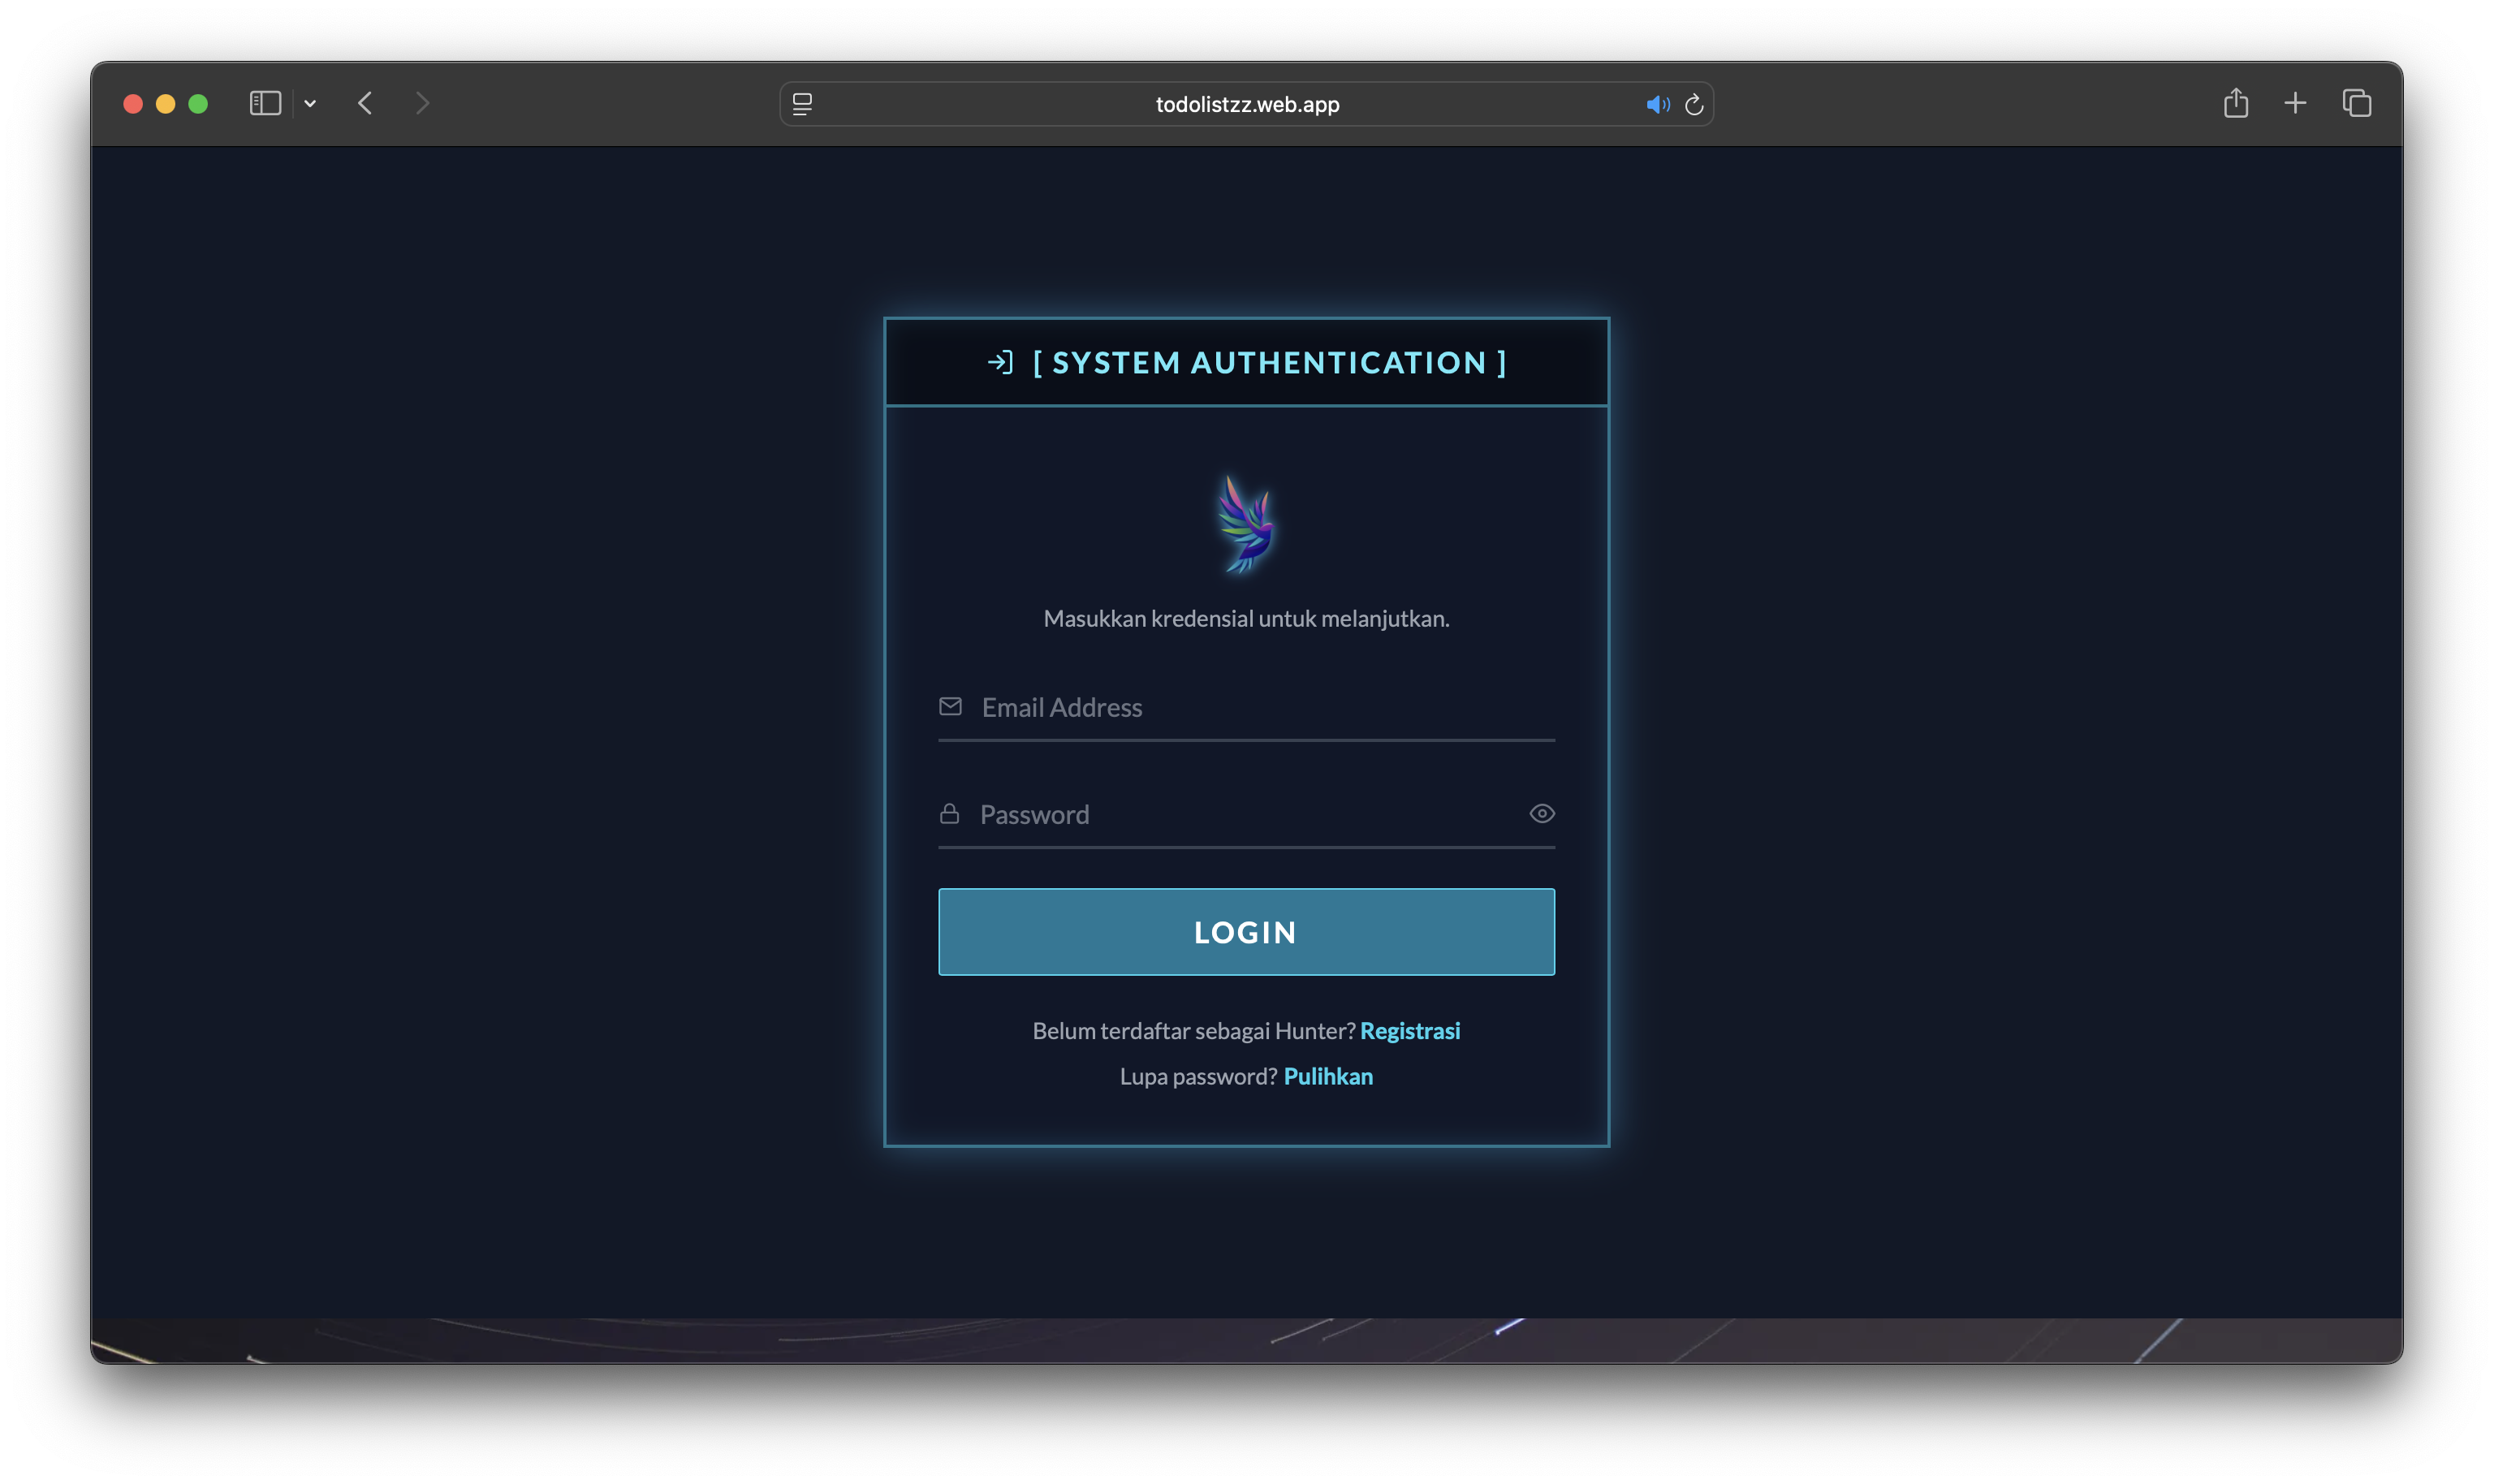
Task: Click the lock icon in password field
Action: click(x=949, y=813)
